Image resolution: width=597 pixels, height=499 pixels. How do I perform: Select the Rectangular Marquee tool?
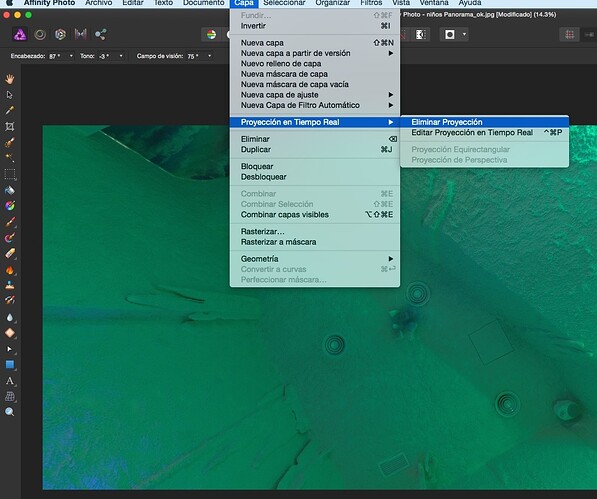[10, 174]
